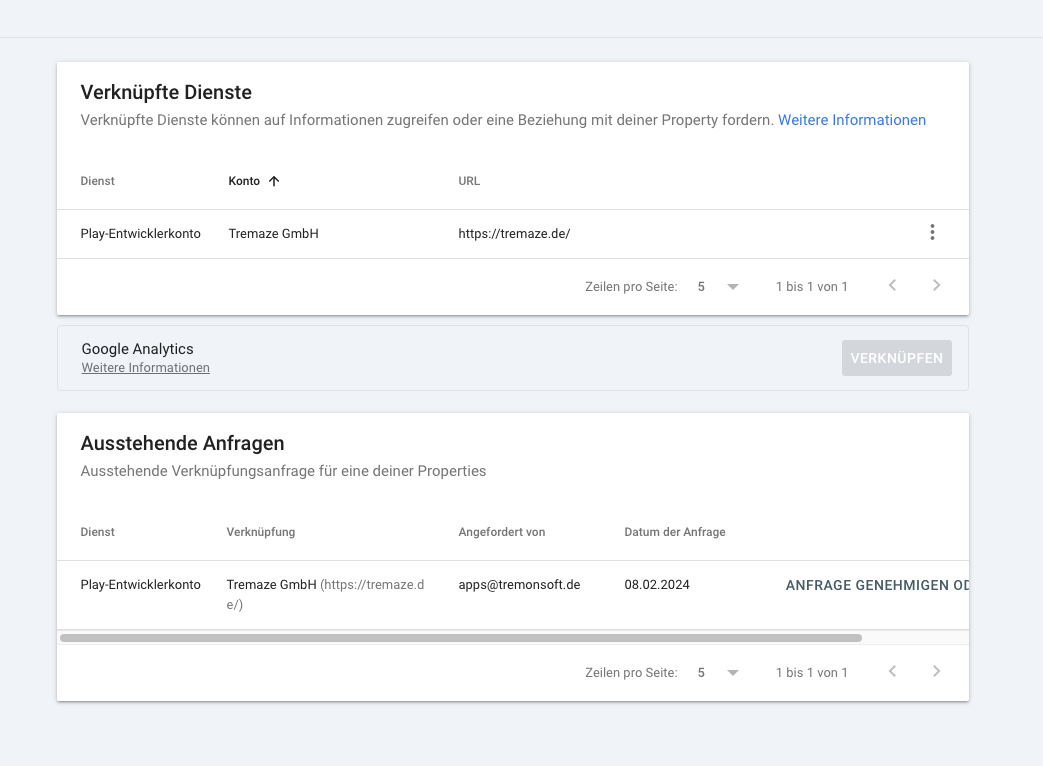
Task: Click the Angefordert von column header
Action: point(501,532)
